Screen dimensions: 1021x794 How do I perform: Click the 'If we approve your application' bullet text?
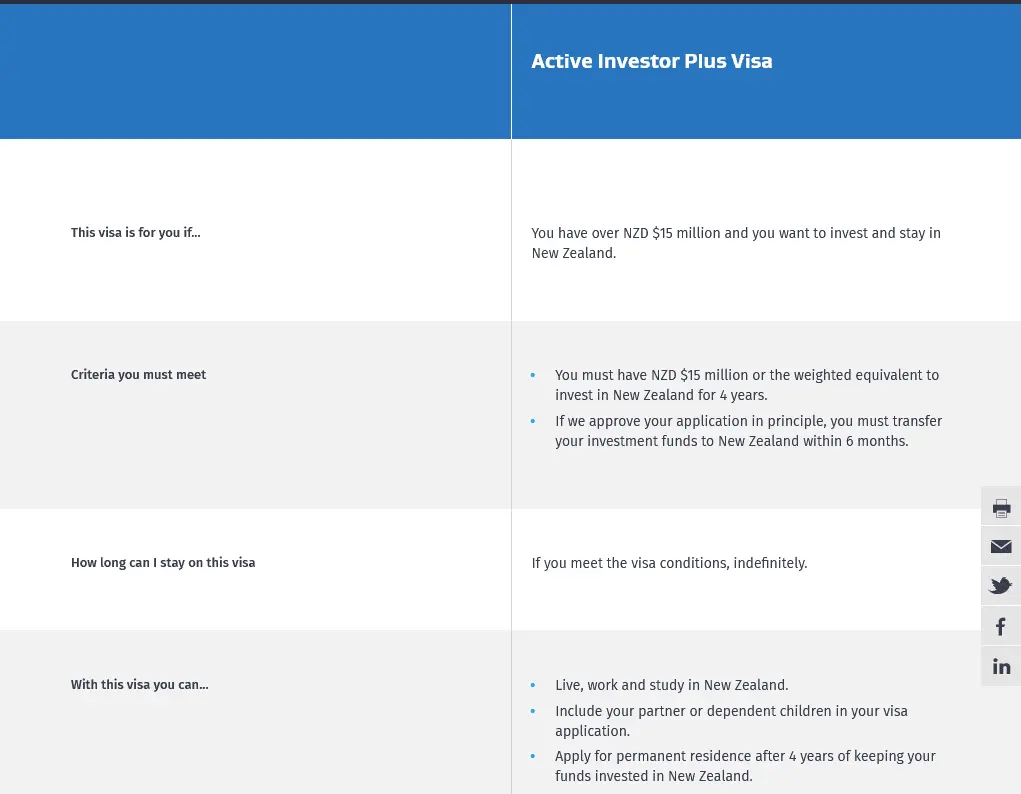tap(748, 431)
